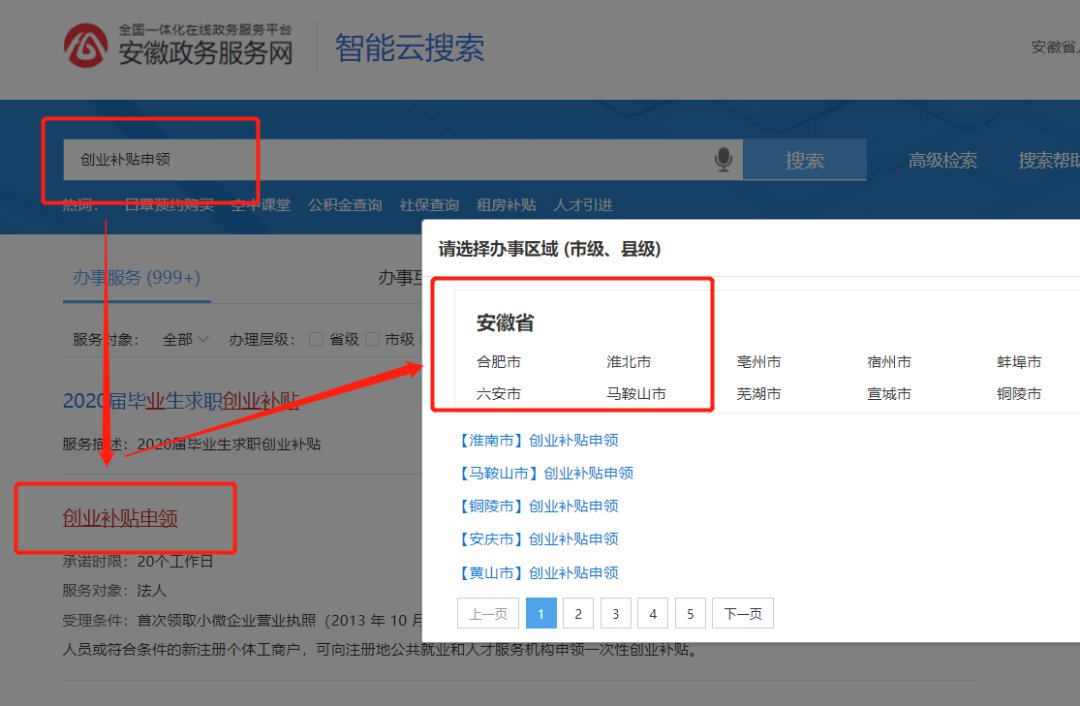1080x706 pixels.
Task: Select 合肥市 in the region list
Action: tap(498, 362)
